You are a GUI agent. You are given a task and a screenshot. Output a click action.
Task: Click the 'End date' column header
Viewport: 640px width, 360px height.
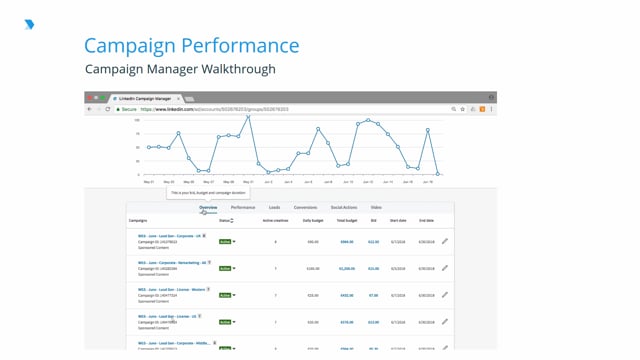coord(426,220)
